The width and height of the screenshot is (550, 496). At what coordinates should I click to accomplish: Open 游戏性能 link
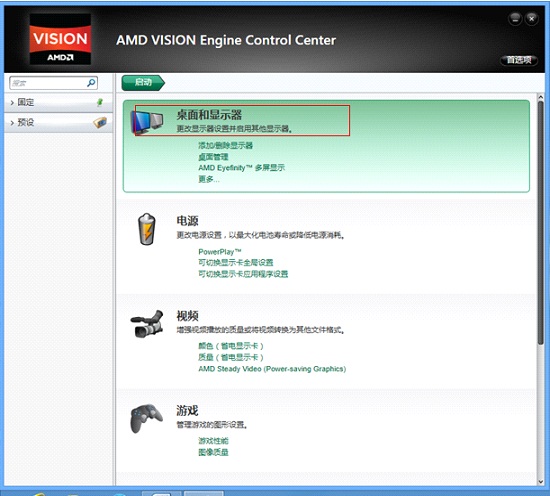point(213,441)
